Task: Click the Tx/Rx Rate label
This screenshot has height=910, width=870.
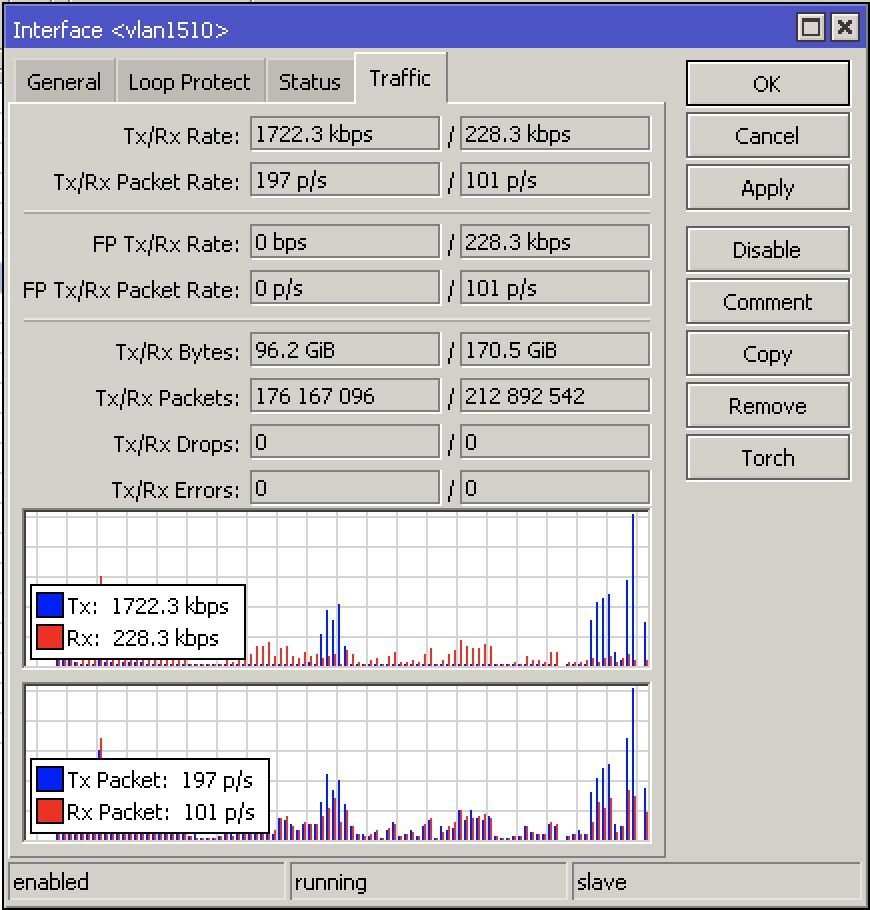Action: (x=181, y=136)
